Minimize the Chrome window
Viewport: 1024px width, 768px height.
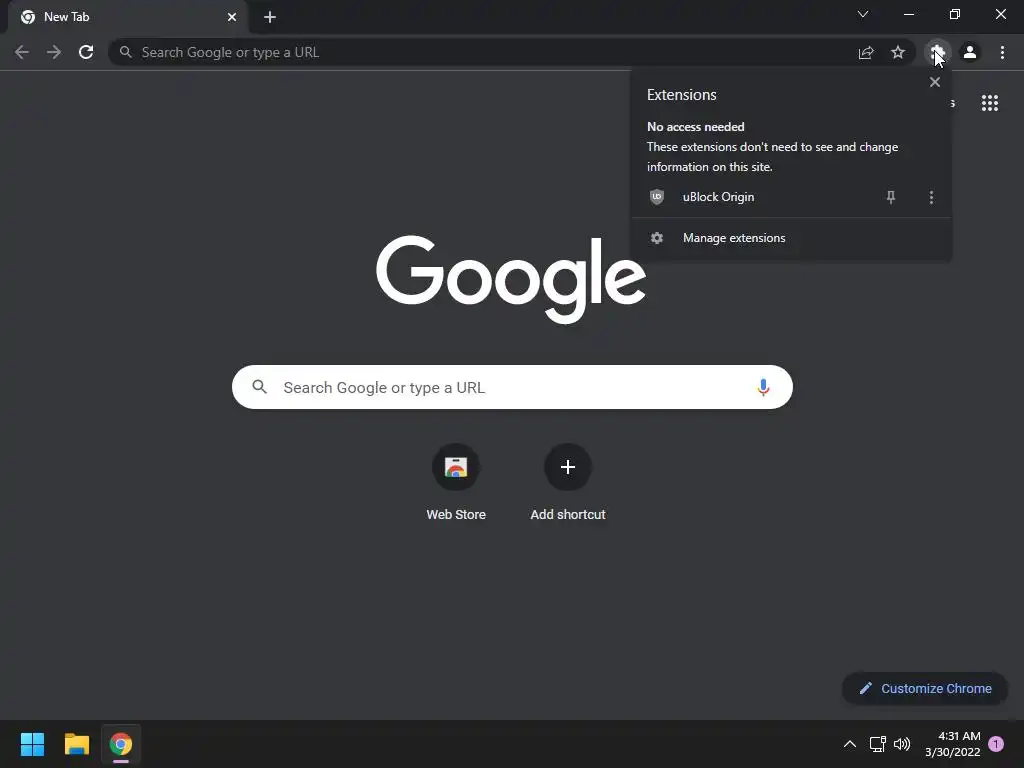(908, 14)
